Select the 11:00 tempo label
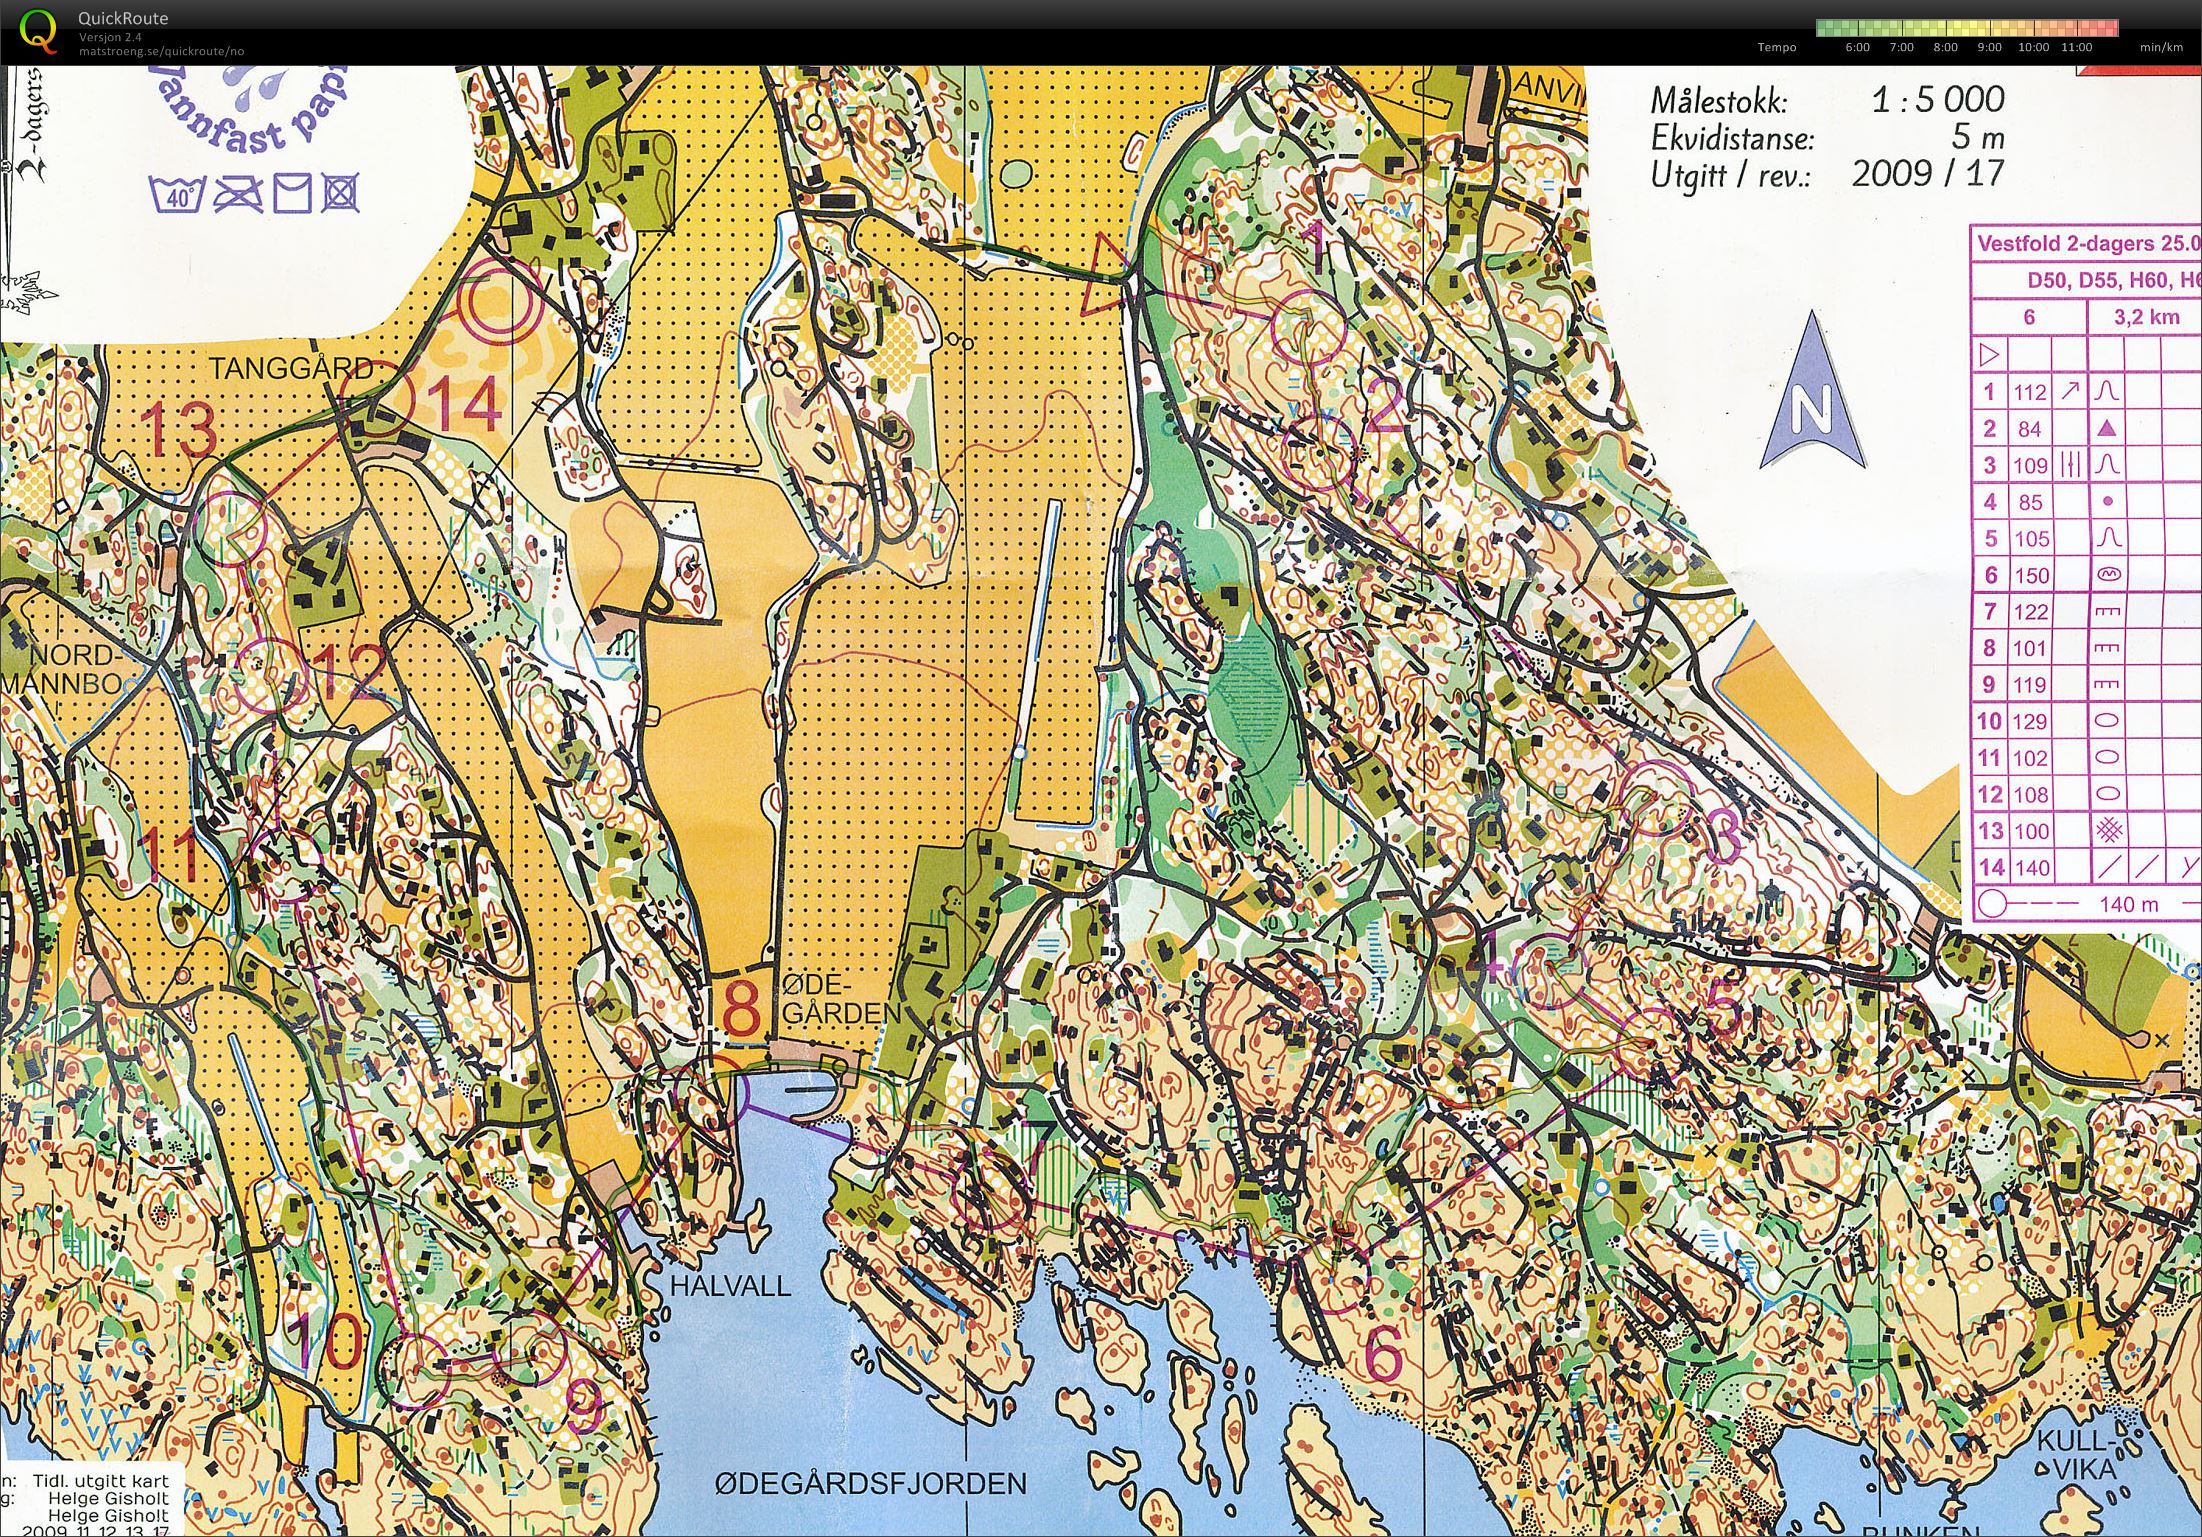 click(x=2077, y=47)
